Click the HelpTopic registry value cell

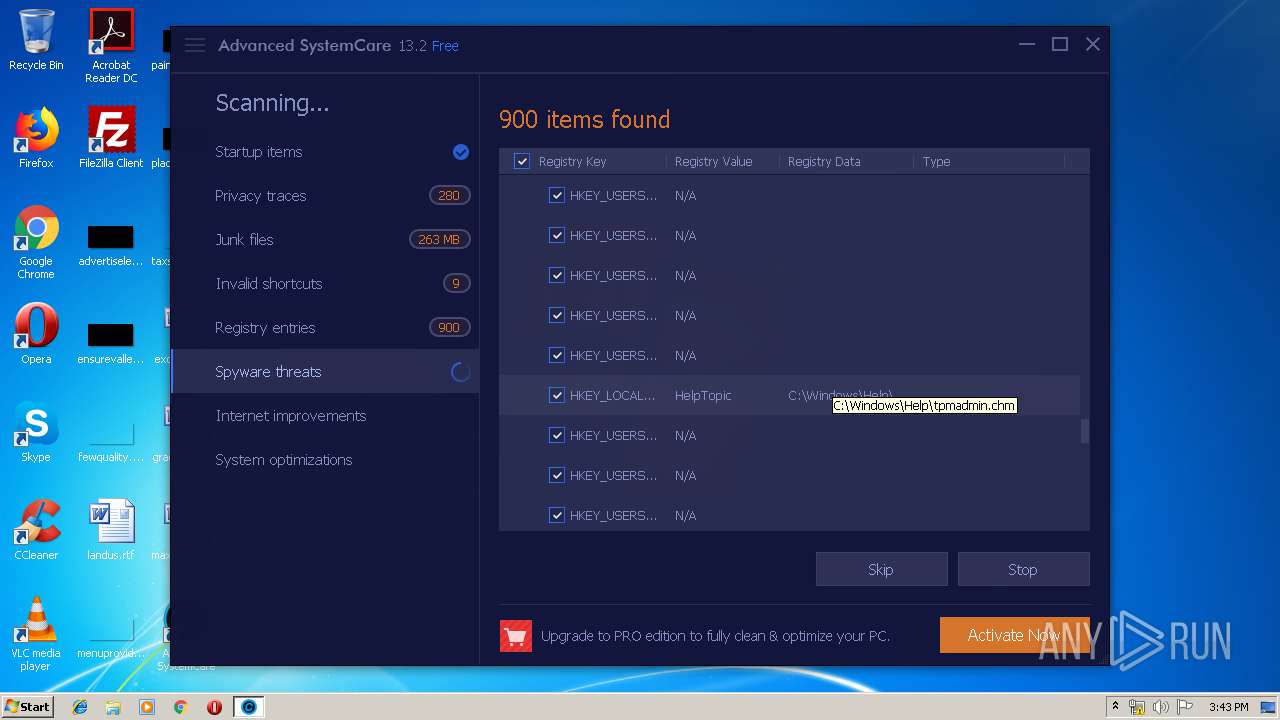703,395
